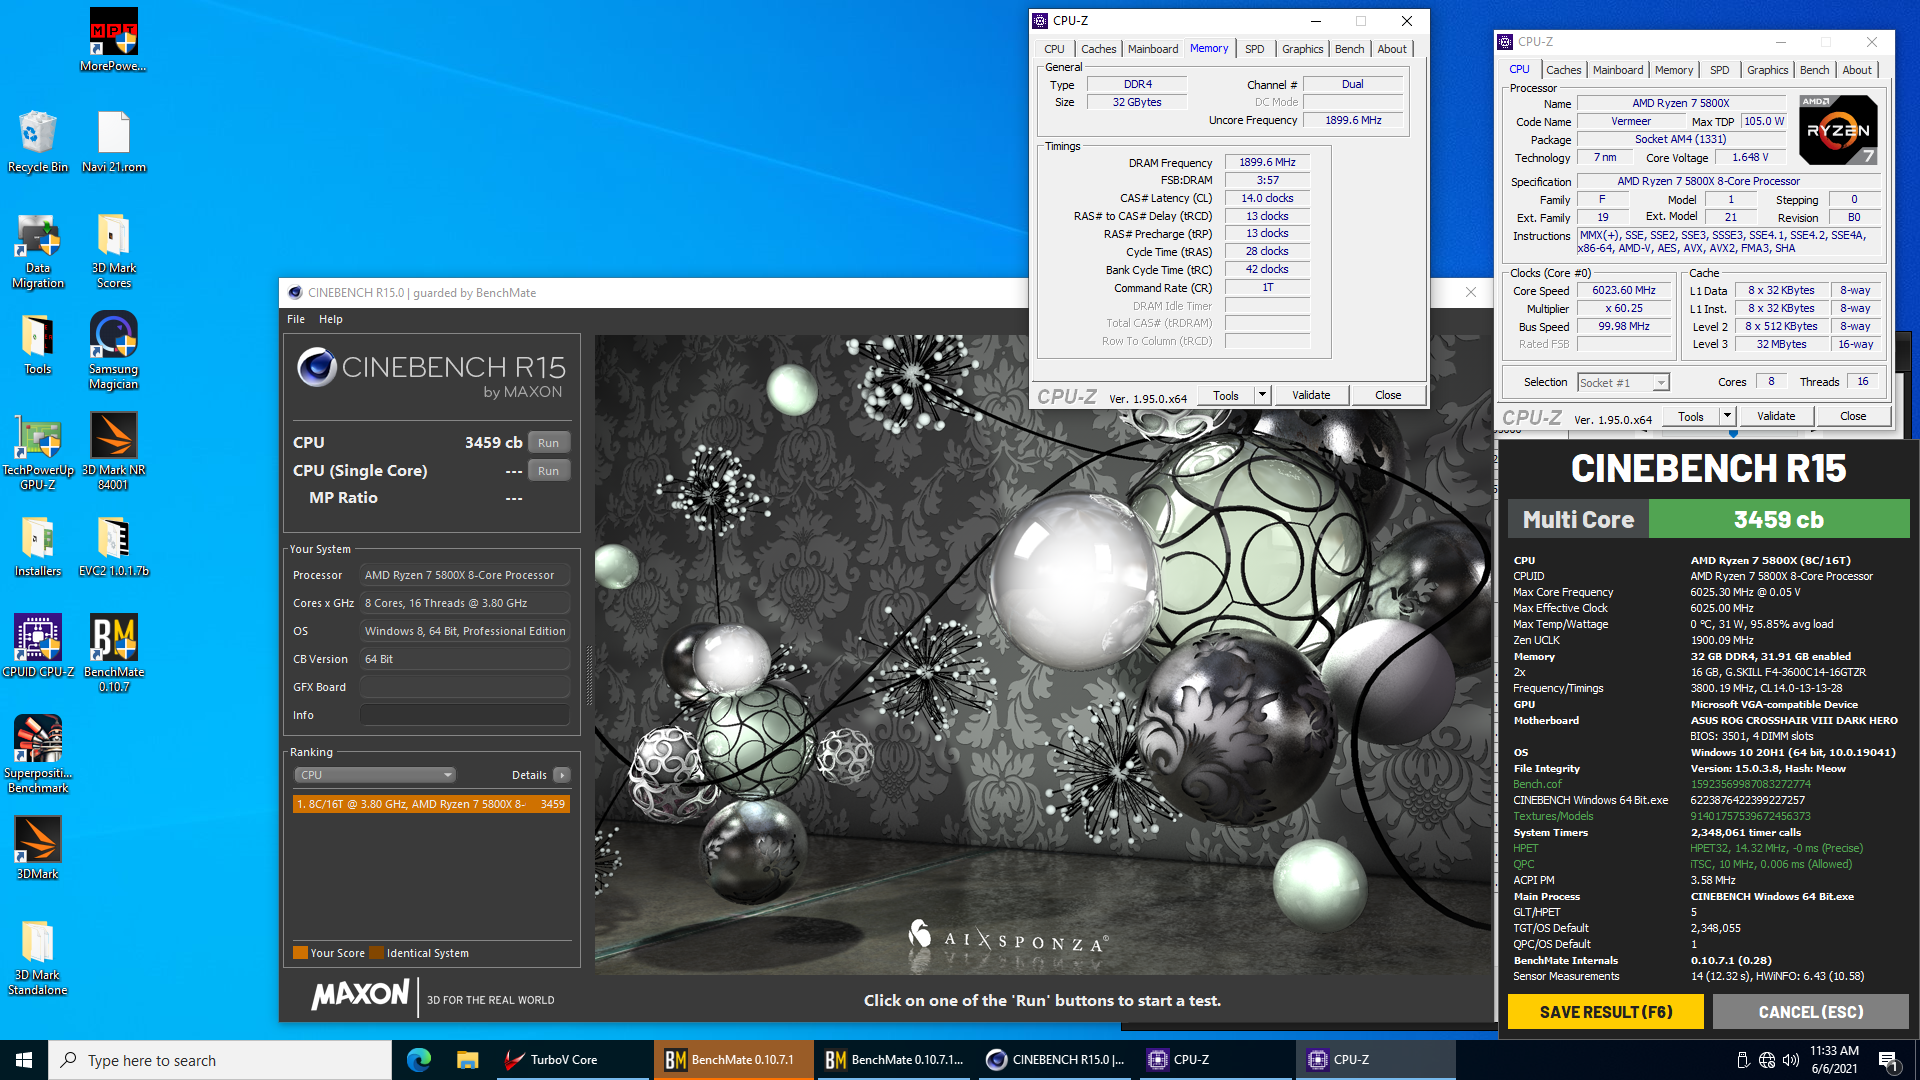This screenshot has height=1080, width=1920.
Task: Expand ranking Details arrow in Cinebench
Action: 562,775
